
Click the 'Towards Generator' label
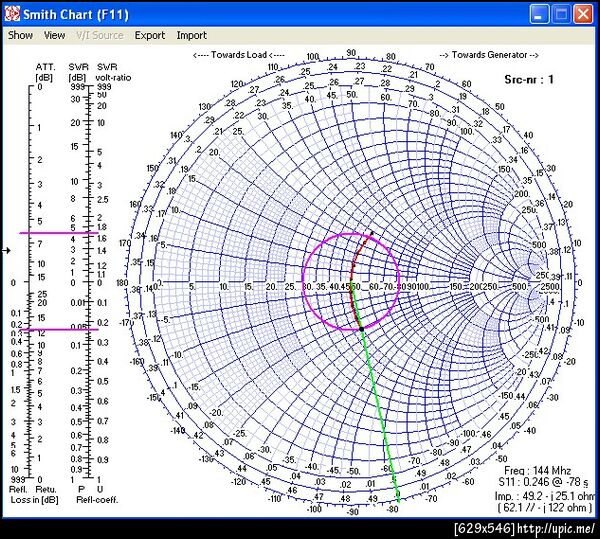489,55
